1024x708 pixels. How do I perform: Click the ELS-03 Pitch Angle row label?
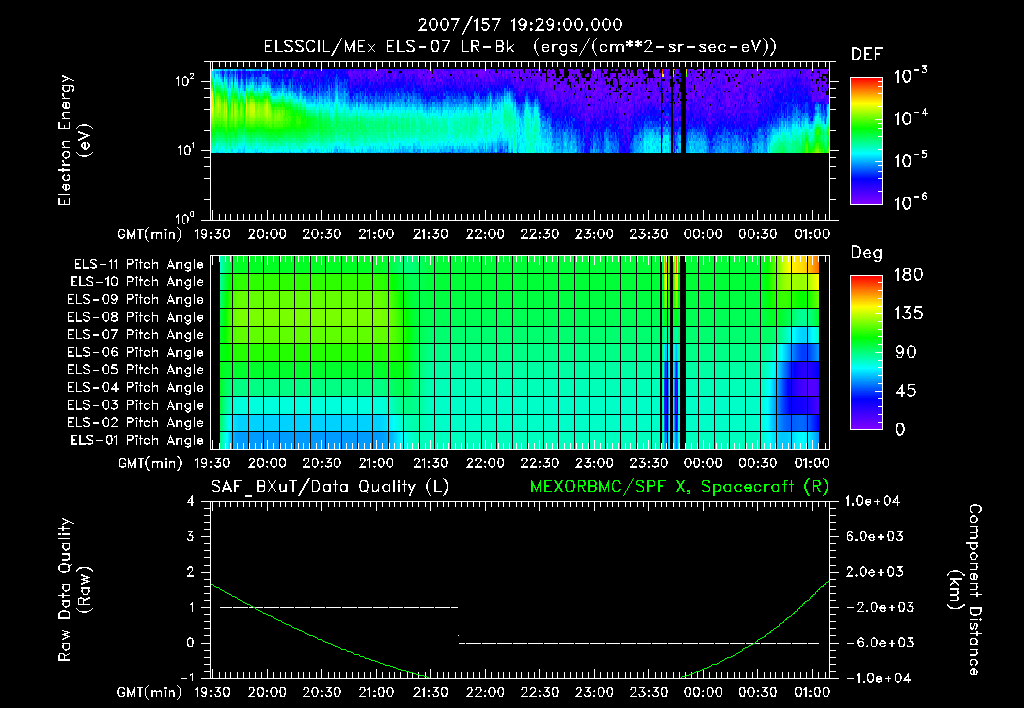pos(136,405)
